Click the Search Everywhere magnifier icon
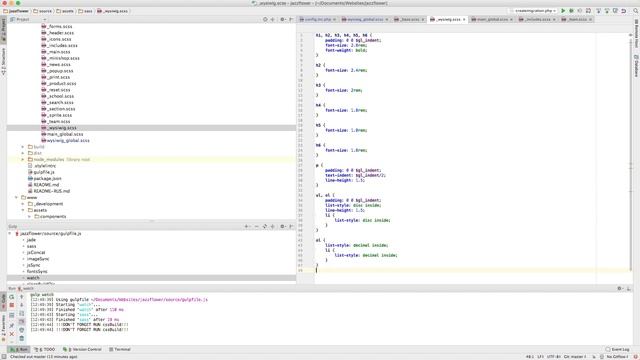This screenshot has width=640, height=360. [x=636, y=11]
